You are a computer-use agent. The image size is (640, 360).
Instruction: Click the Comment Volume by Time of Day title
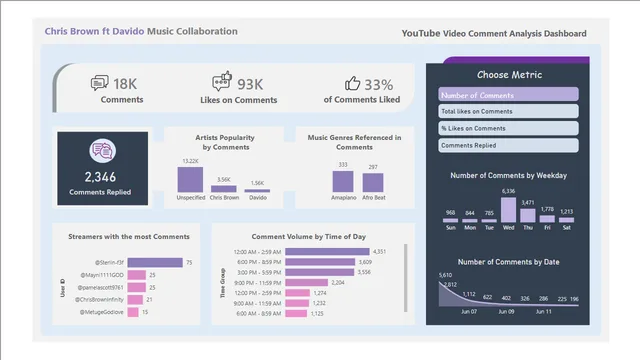coord(309,236)
